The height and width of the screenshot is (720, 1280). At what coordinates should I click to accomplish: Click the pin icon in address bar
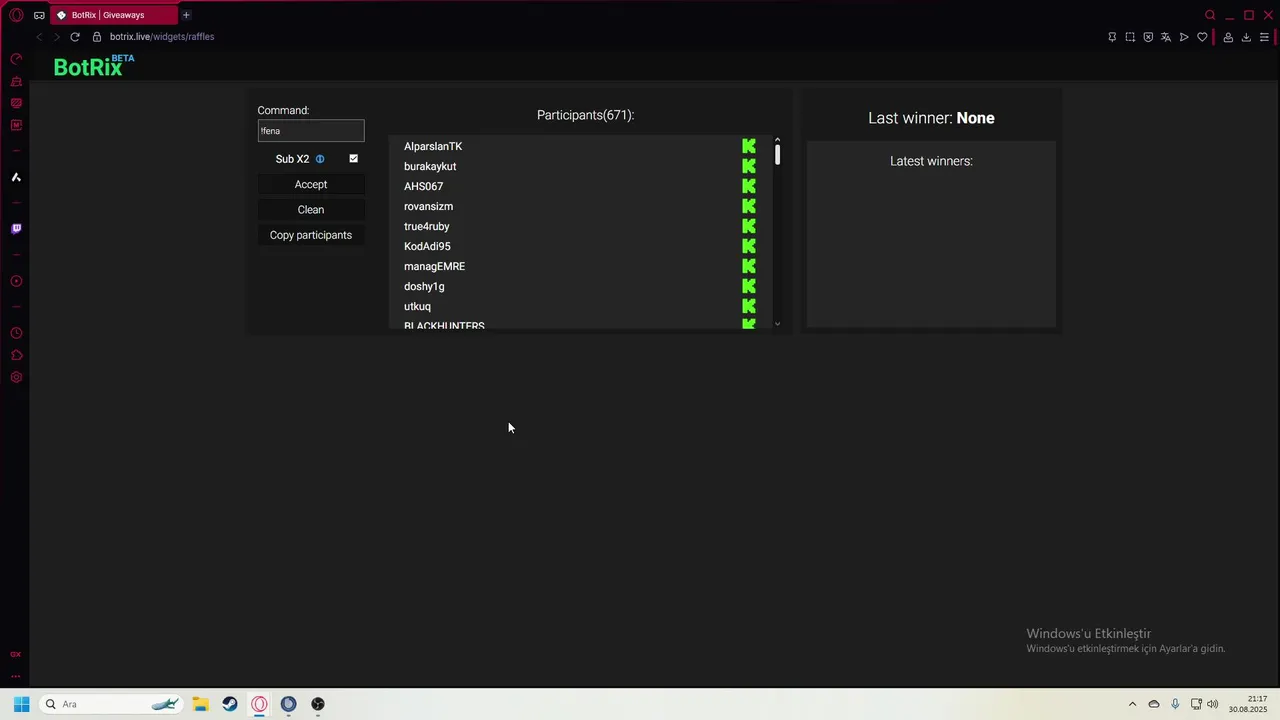pos(1112,37)
